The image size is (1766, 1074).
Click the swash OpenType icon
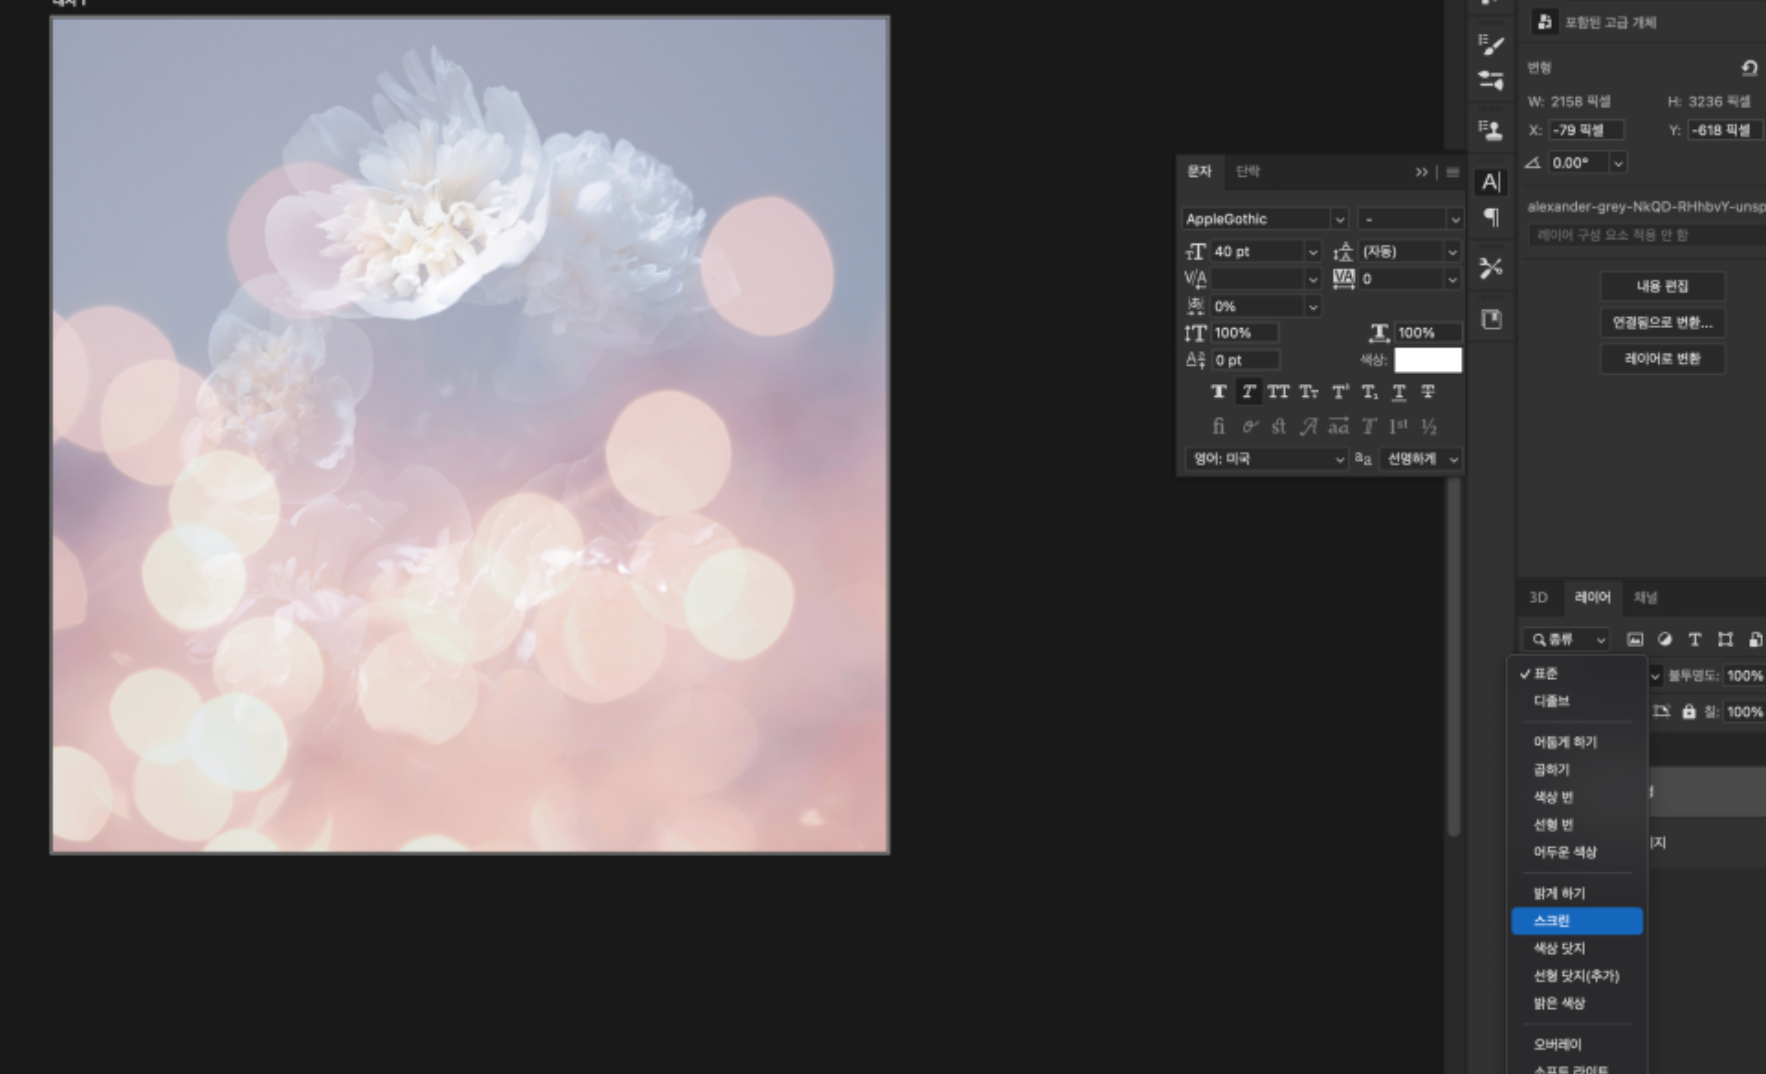(x=1308, y=426)
